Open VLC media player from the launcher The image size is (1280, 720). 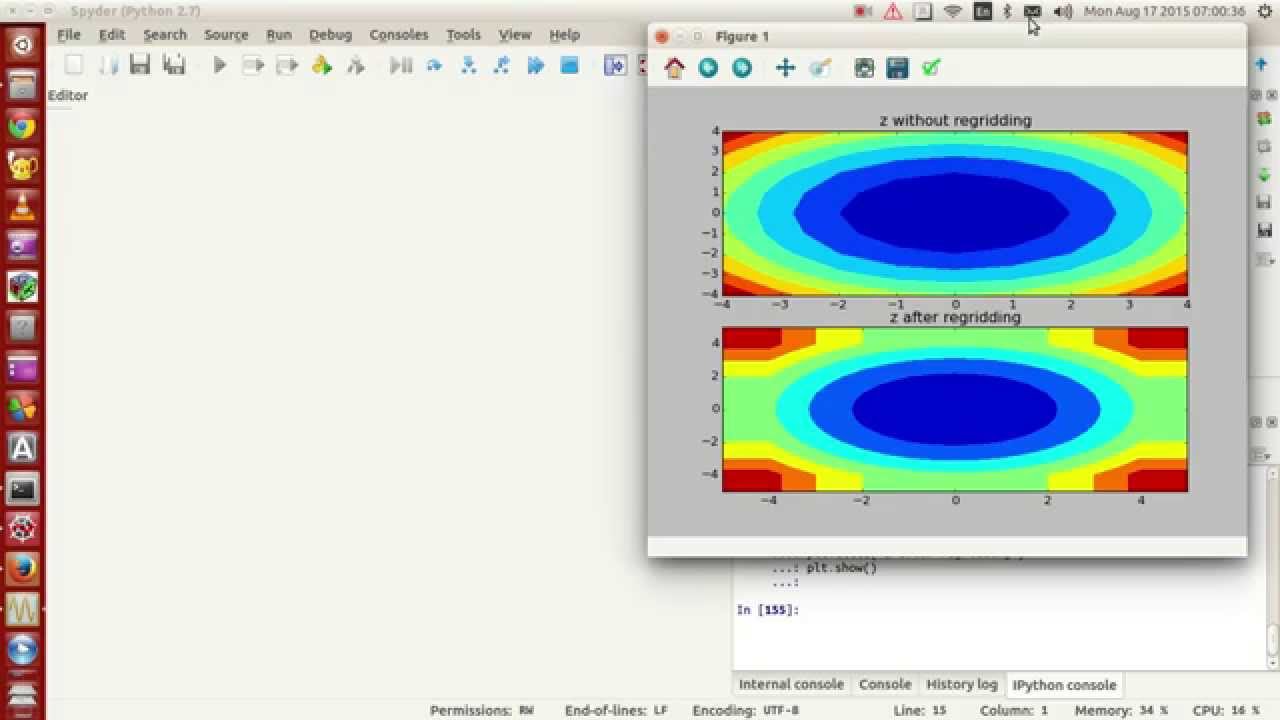click(x=22, y=207)
